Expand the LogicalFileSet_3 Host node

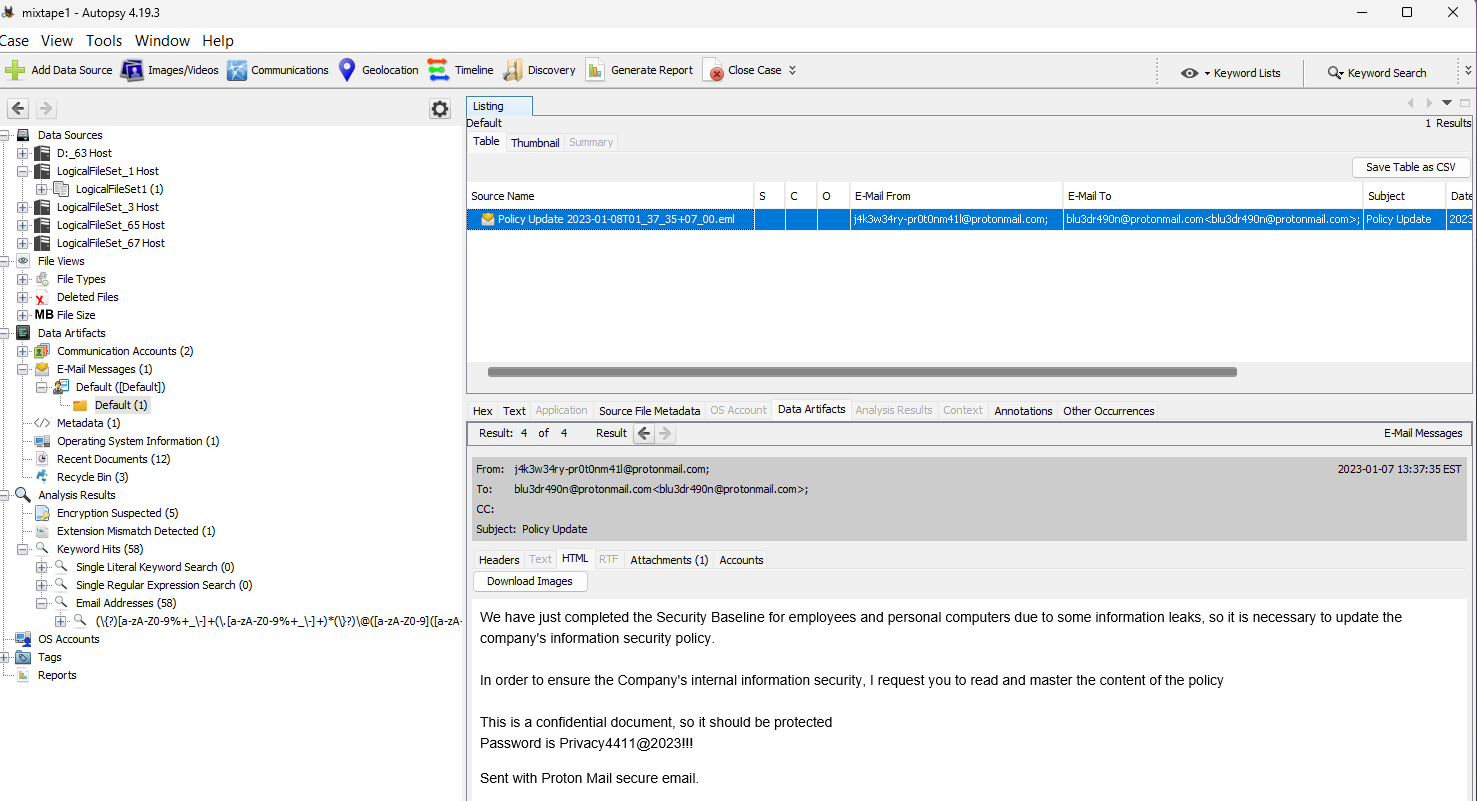click(x=23, y=207)
